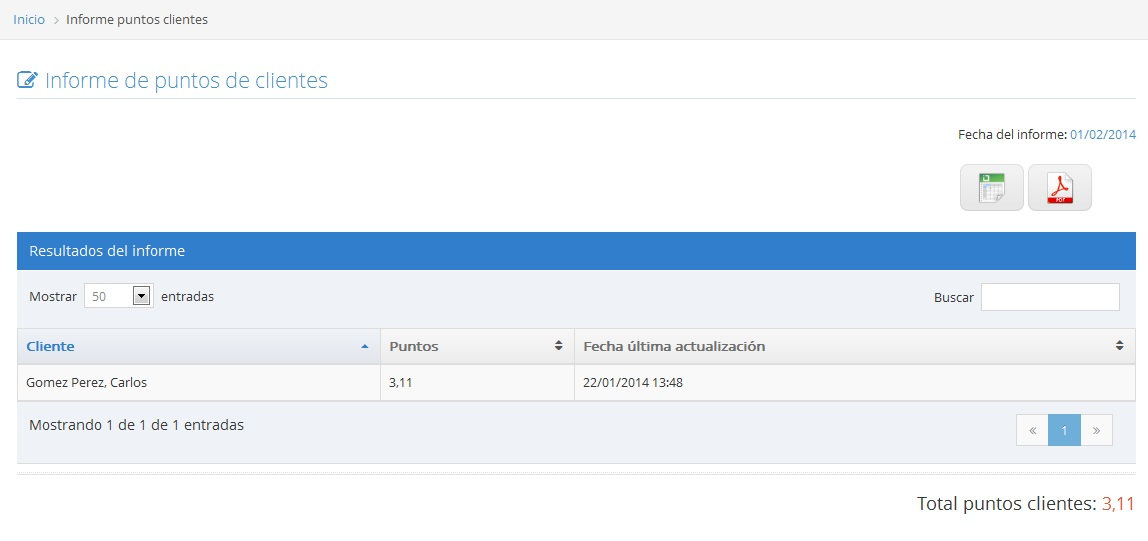Click the Mostrando 1 de 1 entradas text
The image size is (1148, 541).
[136, 425]
